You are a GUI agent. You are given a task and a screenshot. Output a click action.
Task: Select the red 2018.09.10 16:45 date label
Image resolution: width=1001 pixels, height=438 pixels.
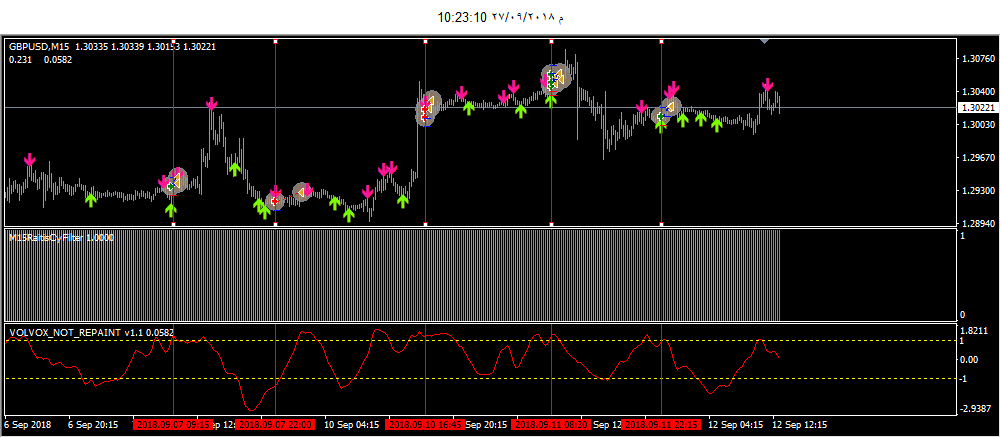point(426,424)
